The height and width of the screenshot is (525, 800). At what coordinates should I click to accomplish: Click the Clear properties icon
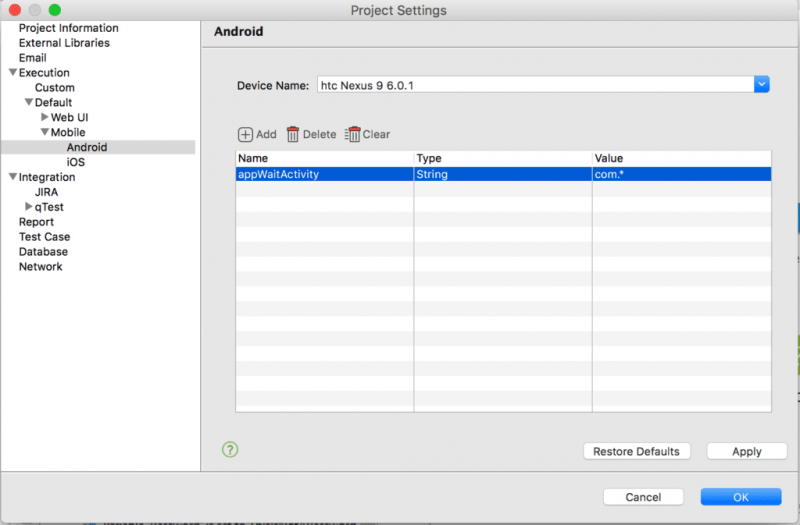(352, 135)
